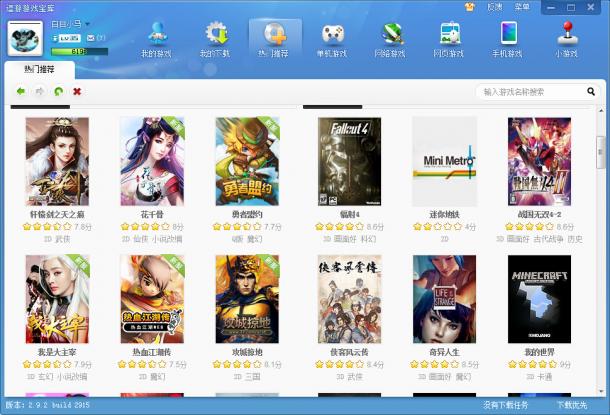Expand the dropdown arrow beside username 白白小马

point(87,25)
